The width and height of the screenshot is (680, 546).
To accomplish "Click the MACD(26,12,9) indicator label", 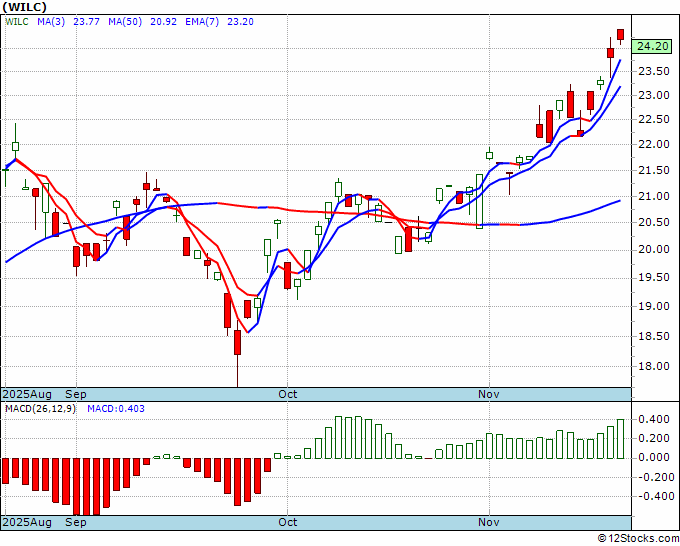I will (40, 409).
